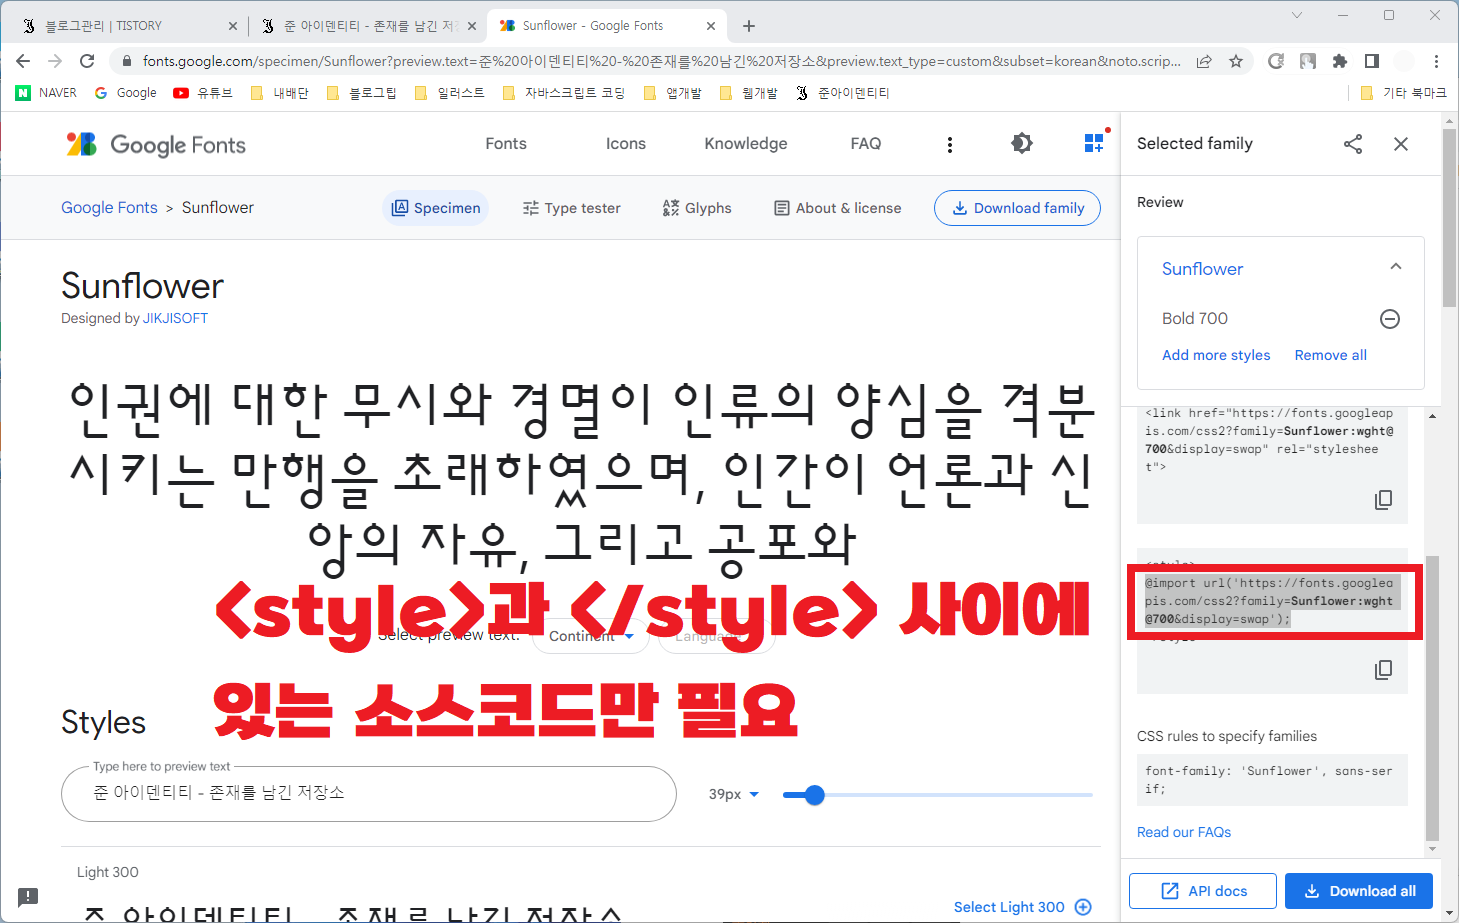Click the preview text input field
1459x923 pixels.
click(369, 794)
